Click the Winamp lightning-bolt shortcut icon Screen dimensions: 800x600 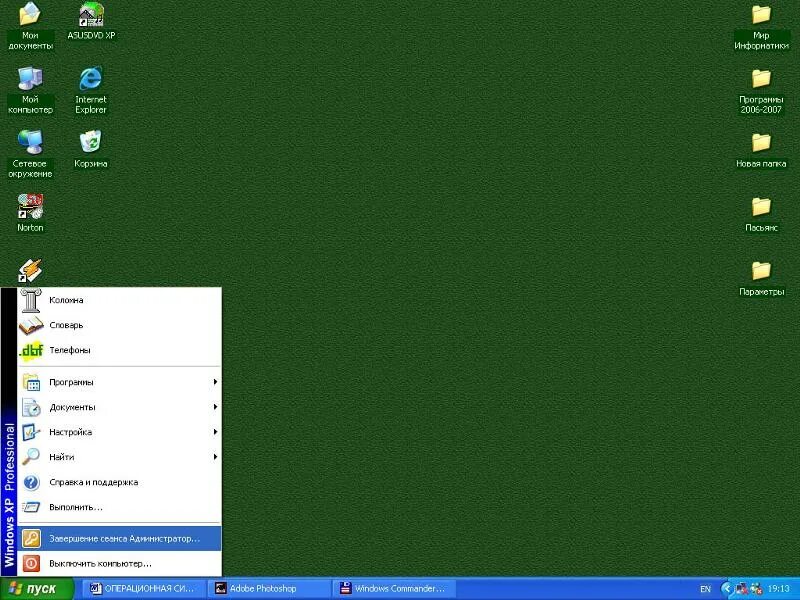click(x=30, y=270)
